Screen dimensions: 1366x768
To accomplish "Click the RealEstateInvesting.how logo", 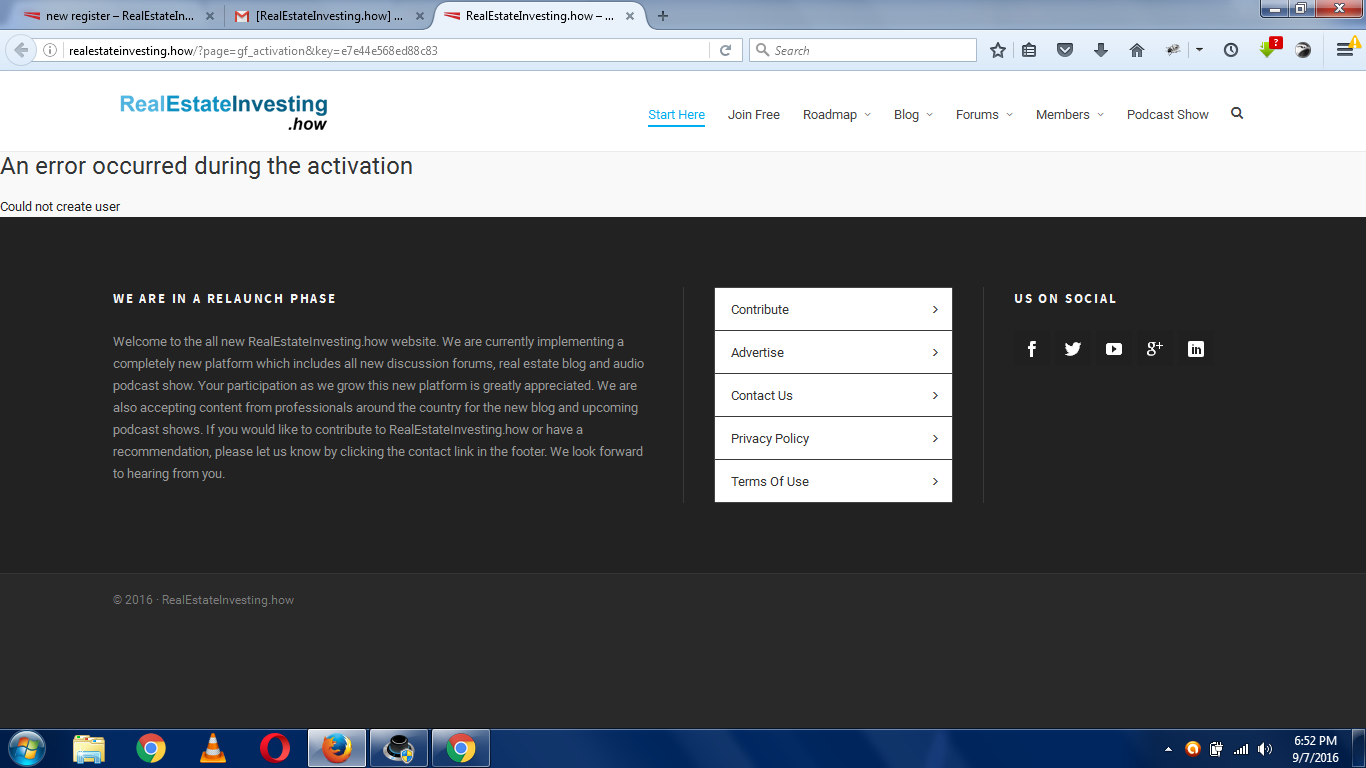I will click(x=224, y=112).
